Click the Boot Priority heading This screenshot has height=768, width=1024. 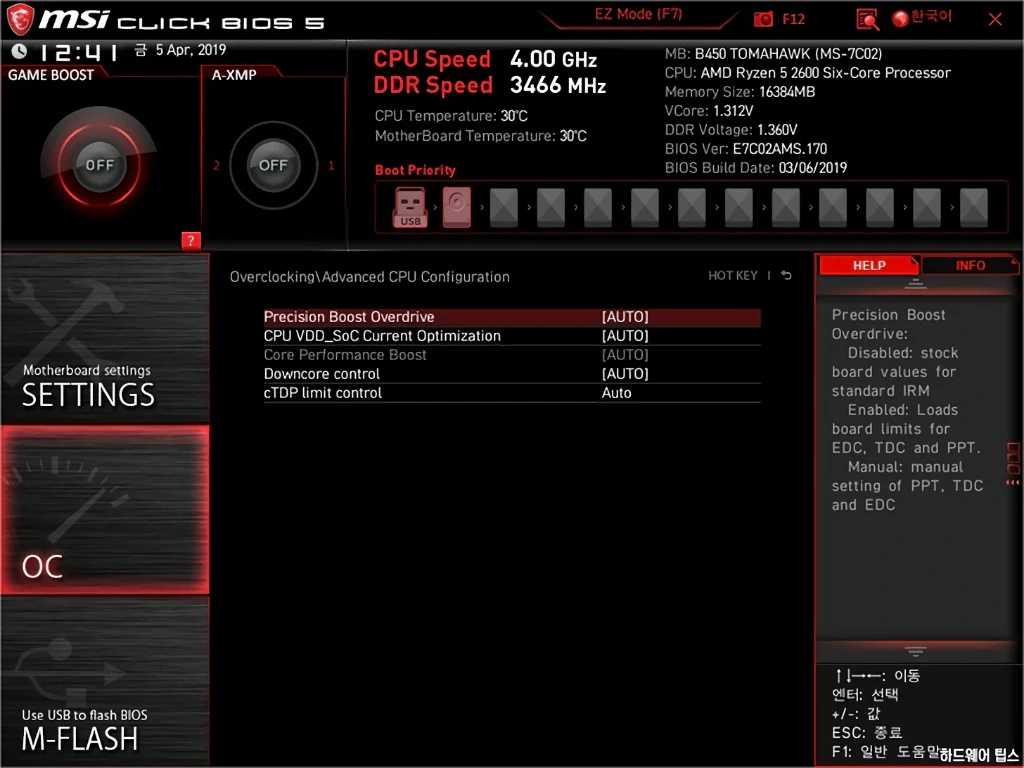415,170
